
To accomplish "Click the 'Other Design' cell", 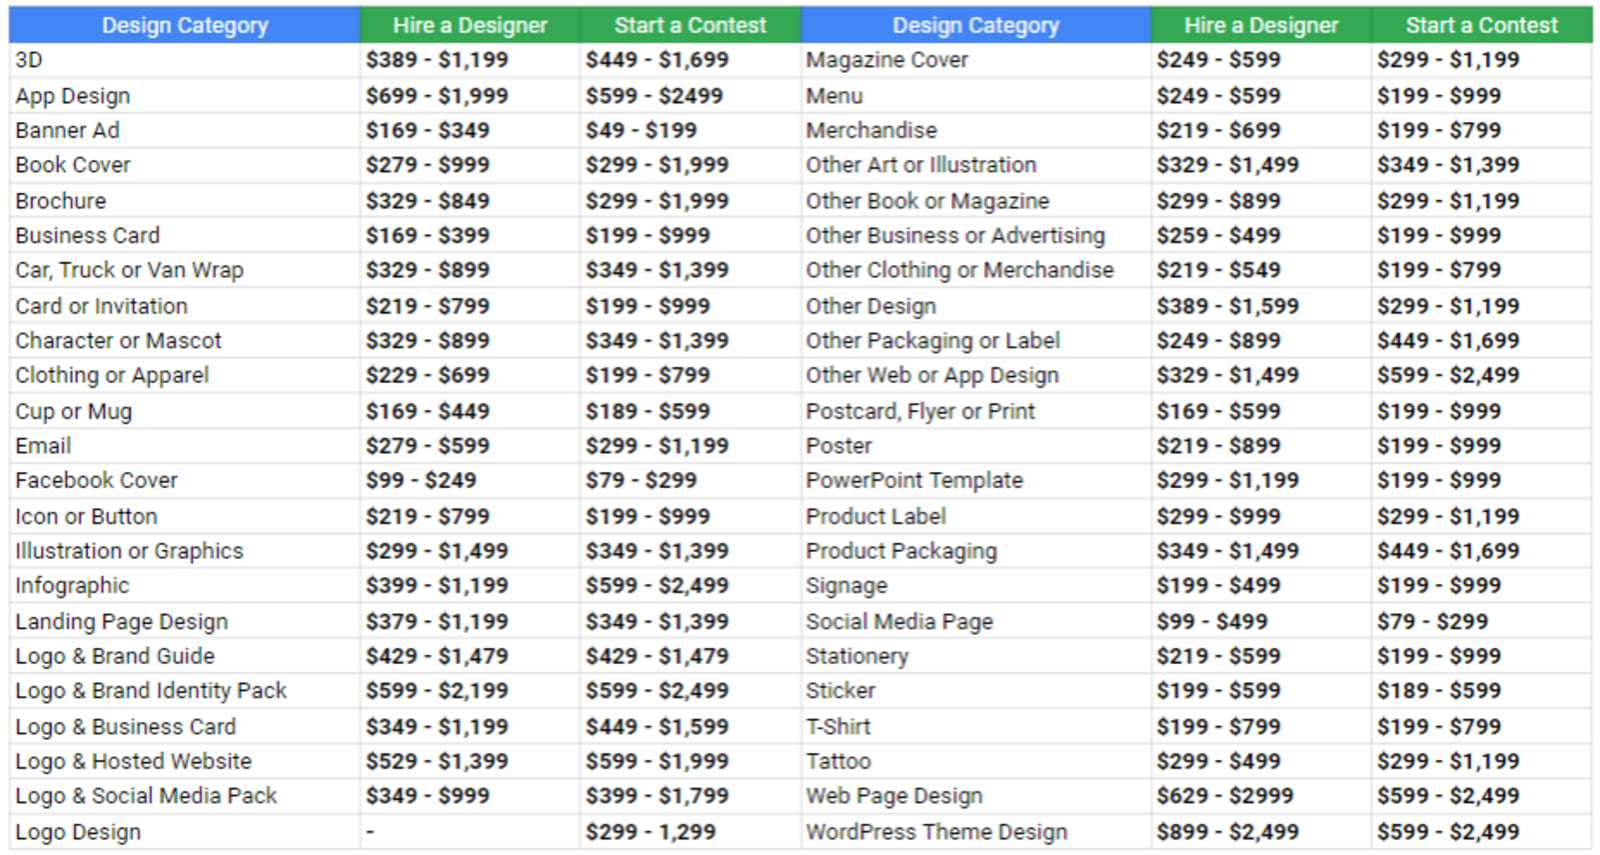I will click(x=975, y=306).
